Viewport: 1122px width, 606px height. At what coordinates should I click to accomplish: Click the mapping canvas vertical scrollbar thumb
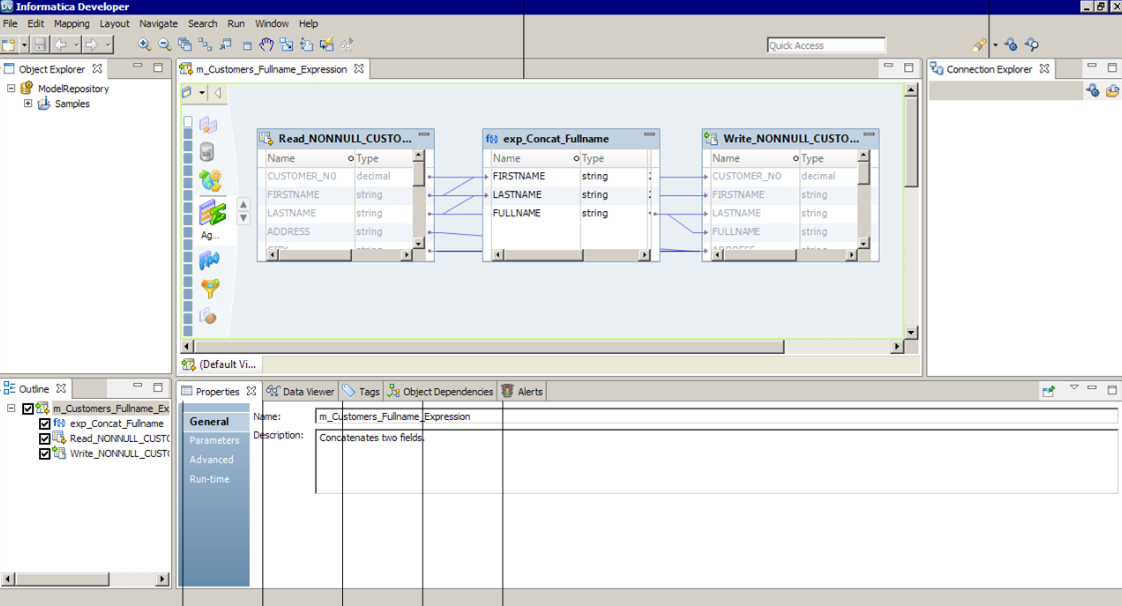(911, 142)
